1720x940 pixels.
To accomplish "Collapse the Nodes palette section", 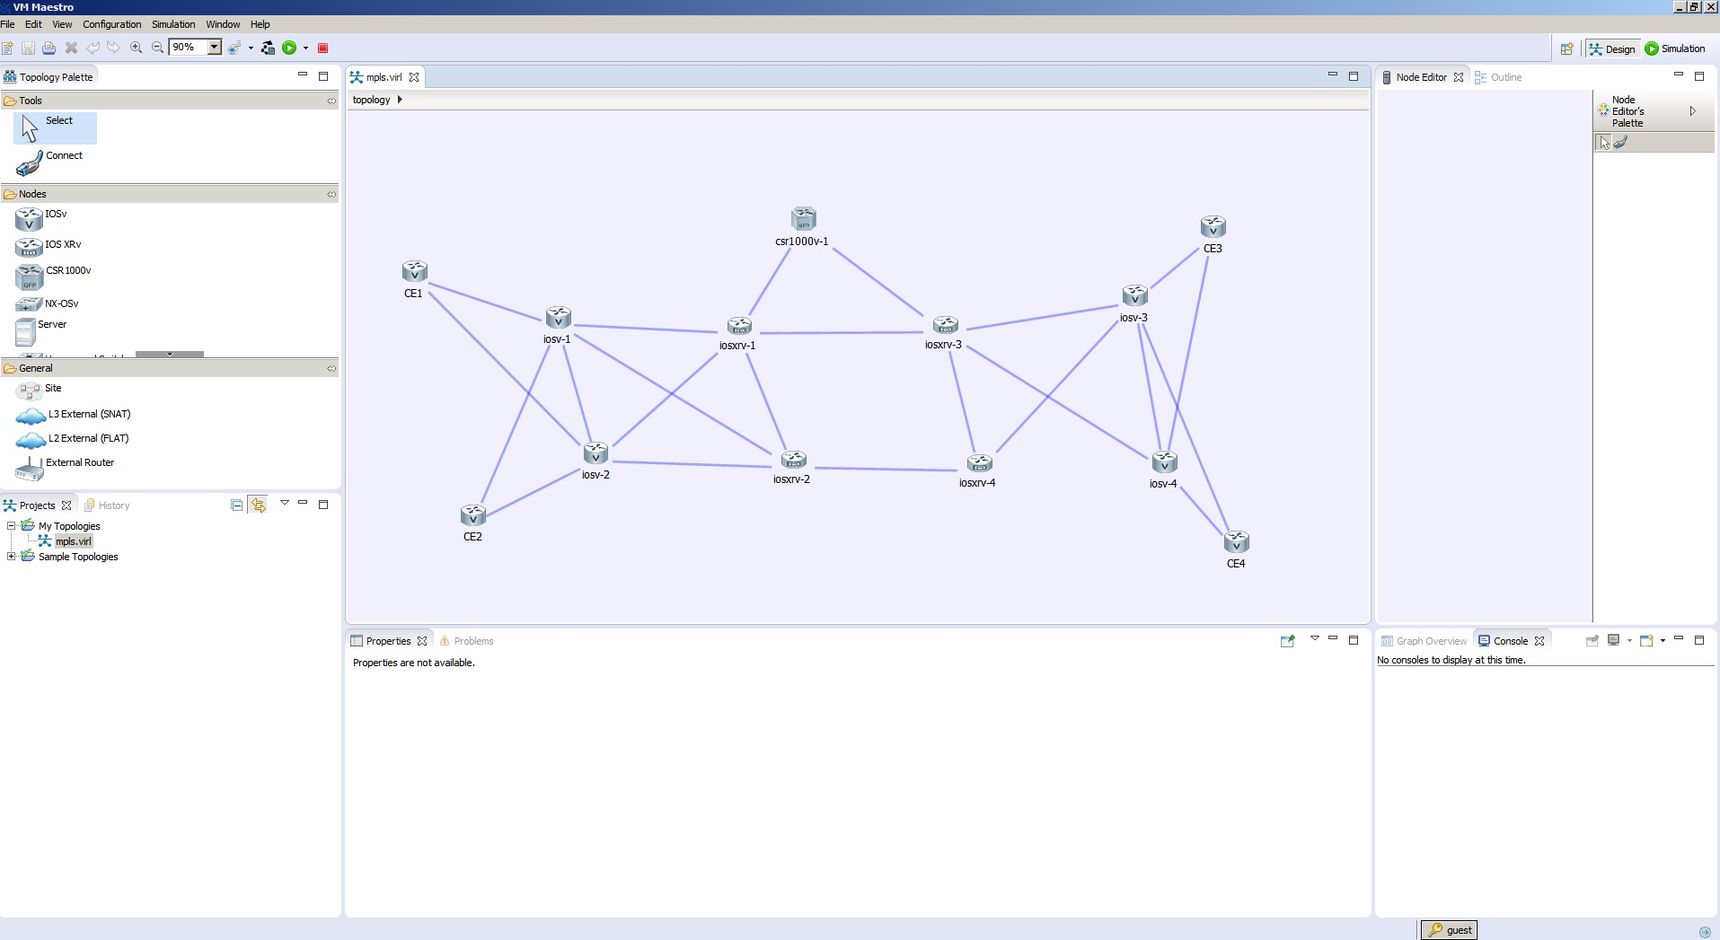I will pos(331,194).
